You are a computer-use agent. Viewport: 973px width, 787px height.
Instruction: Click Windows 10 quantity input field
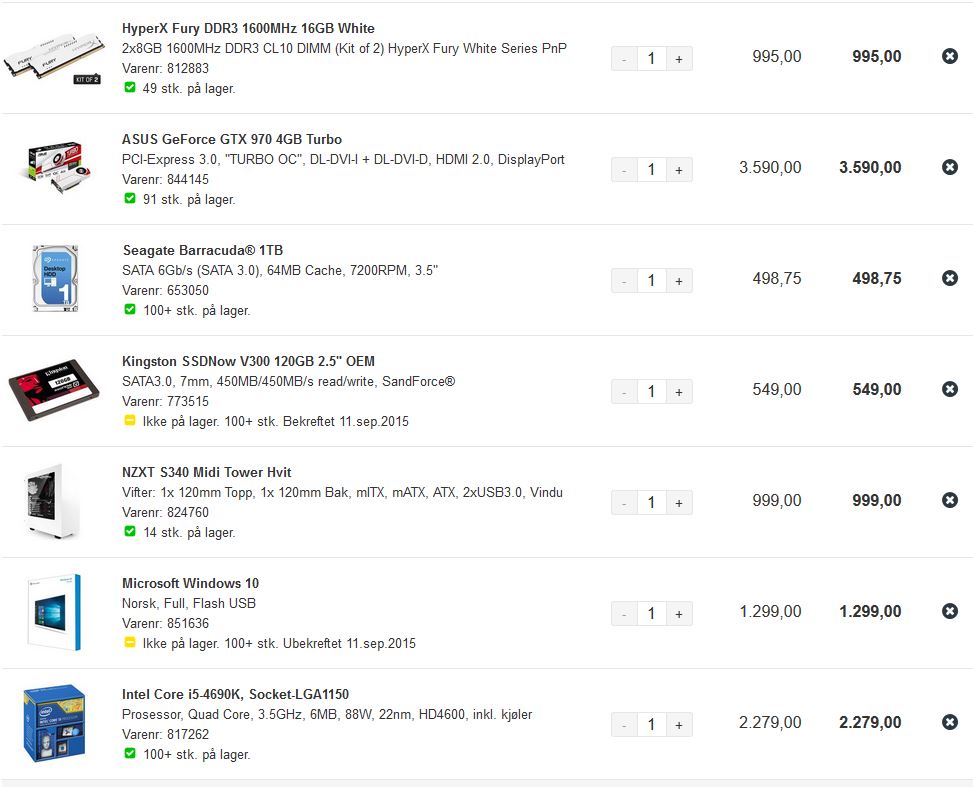click(652, 614)
